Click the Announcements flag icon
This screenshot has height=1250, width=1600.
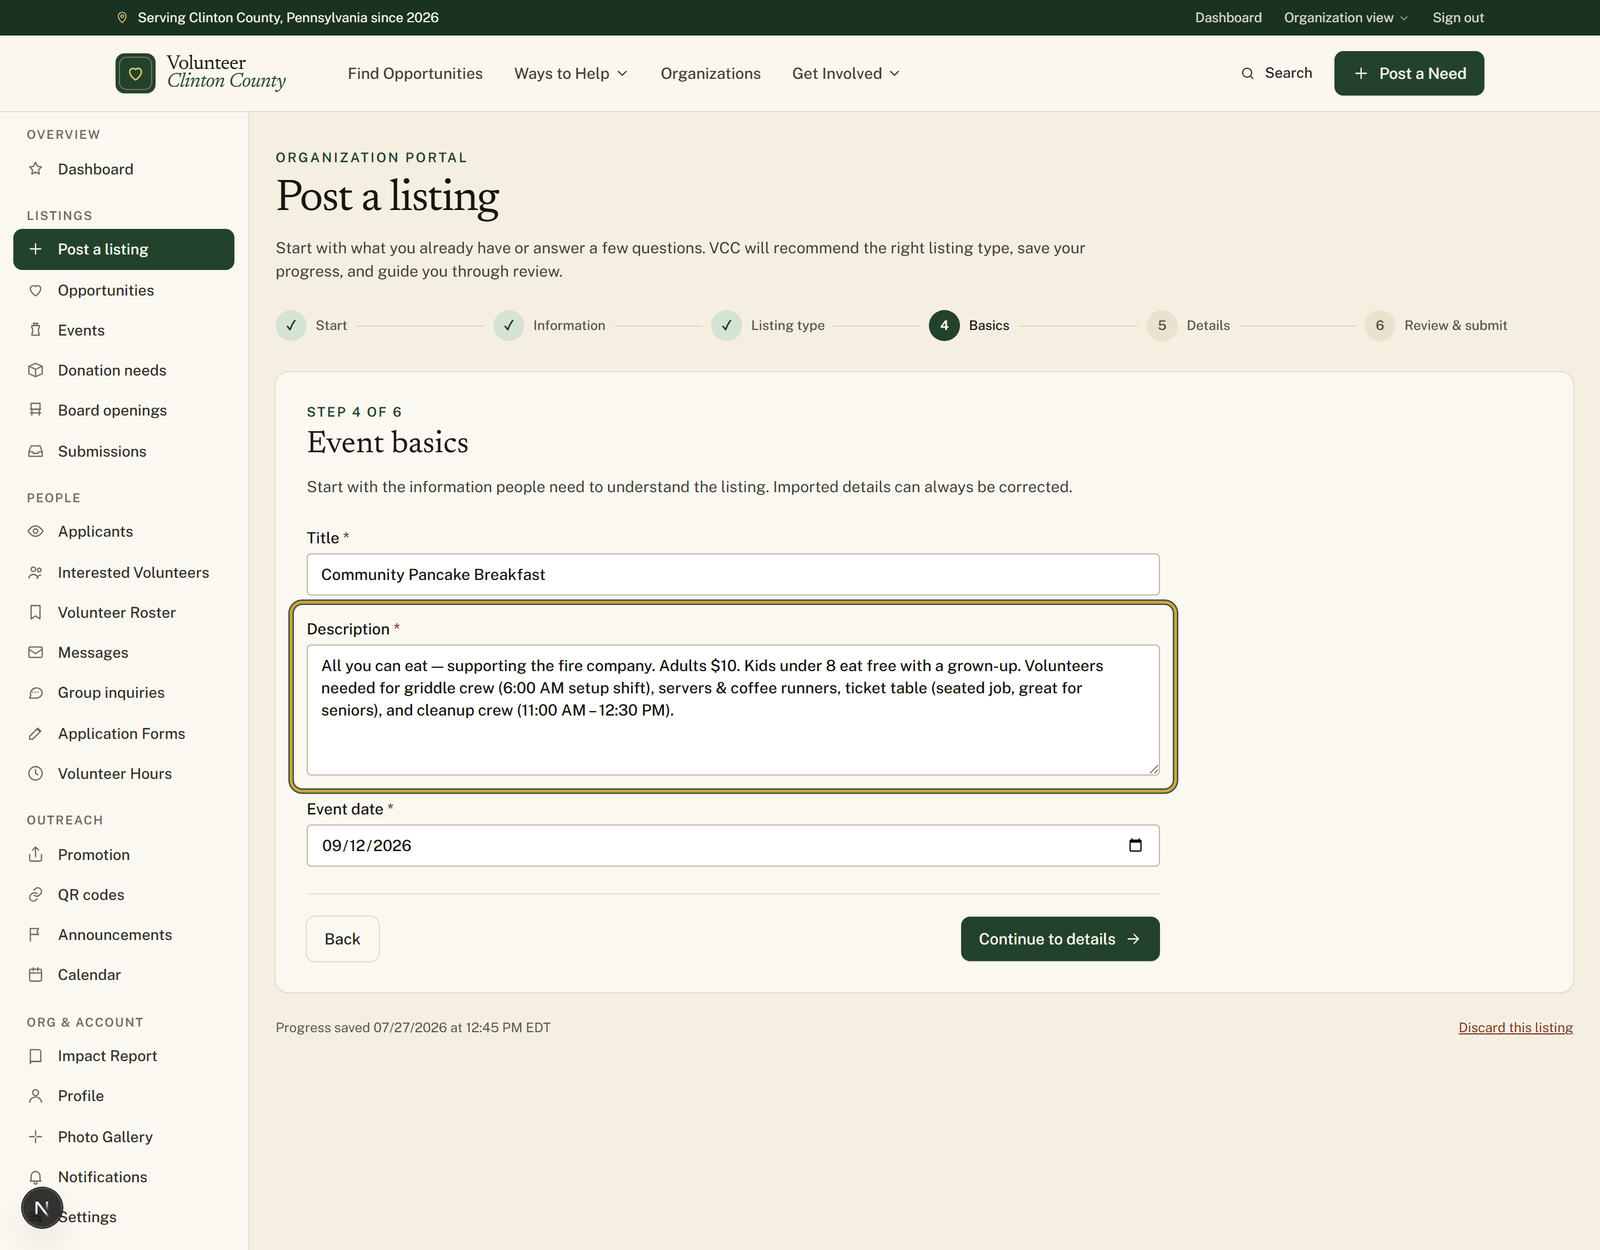pos(36,934)
